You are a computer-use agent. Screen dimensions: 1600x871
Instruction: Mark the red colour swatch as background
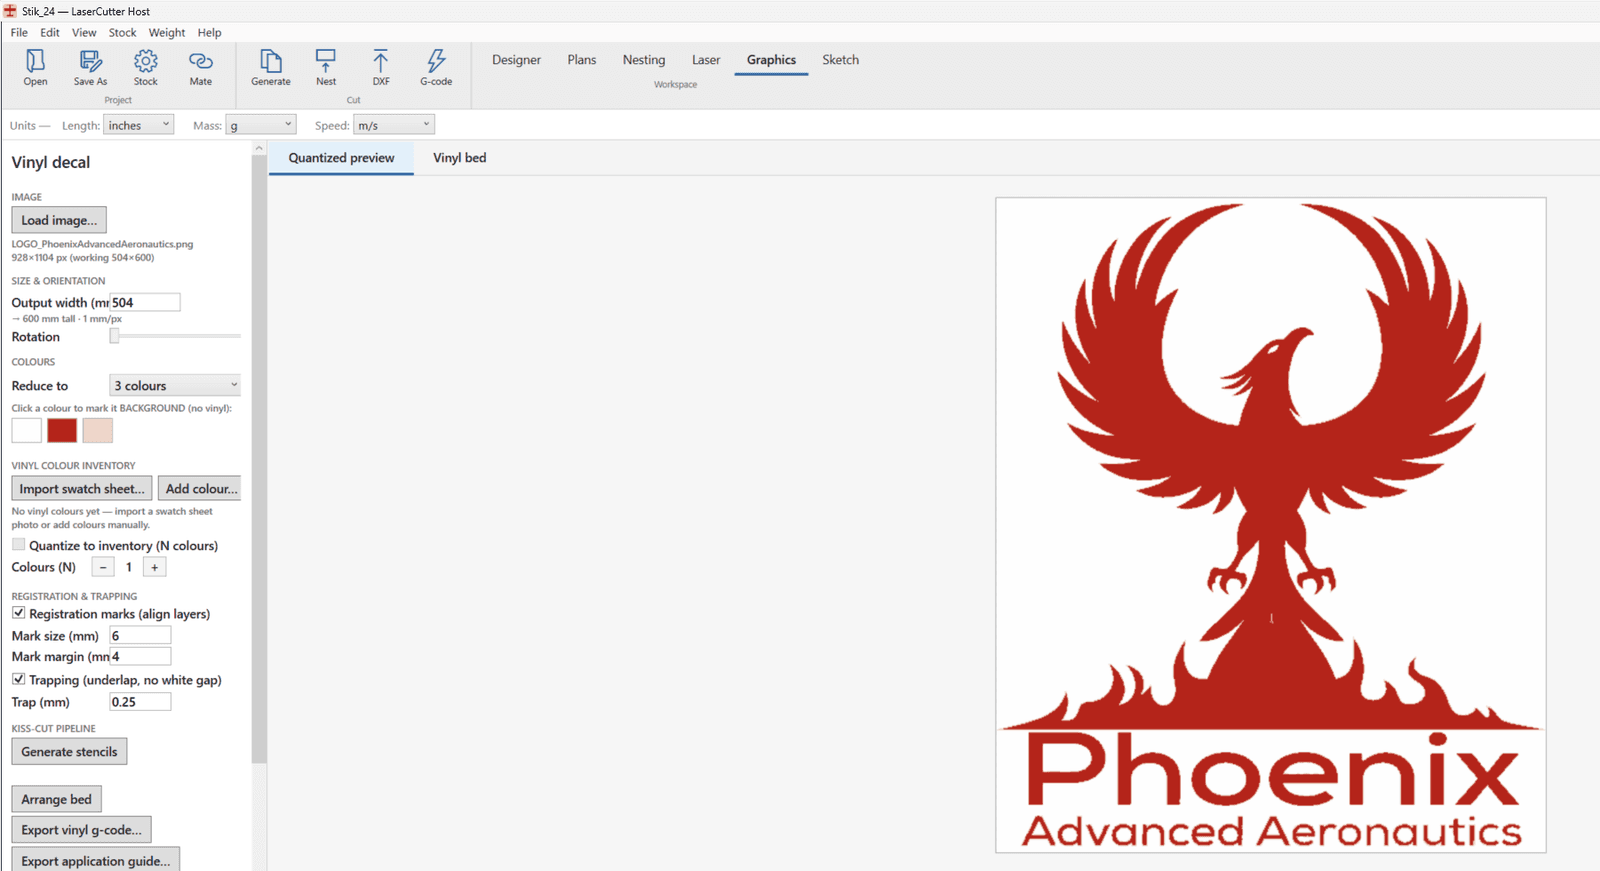(x=62, y=430)
